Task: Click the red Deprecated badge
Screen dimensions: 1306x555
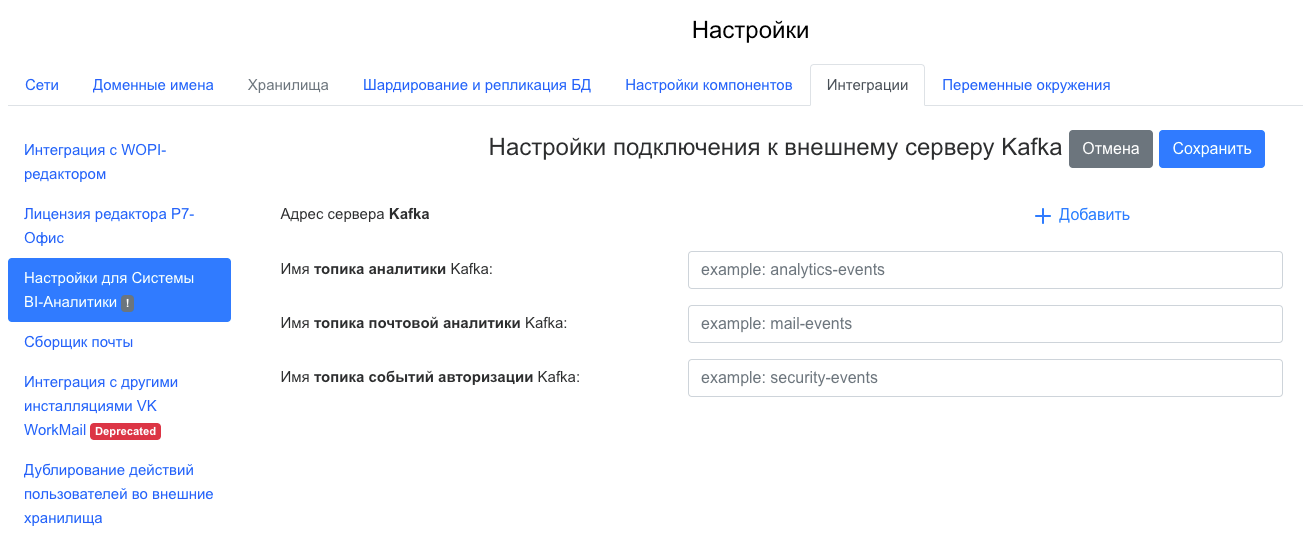Action: (126, 431)
